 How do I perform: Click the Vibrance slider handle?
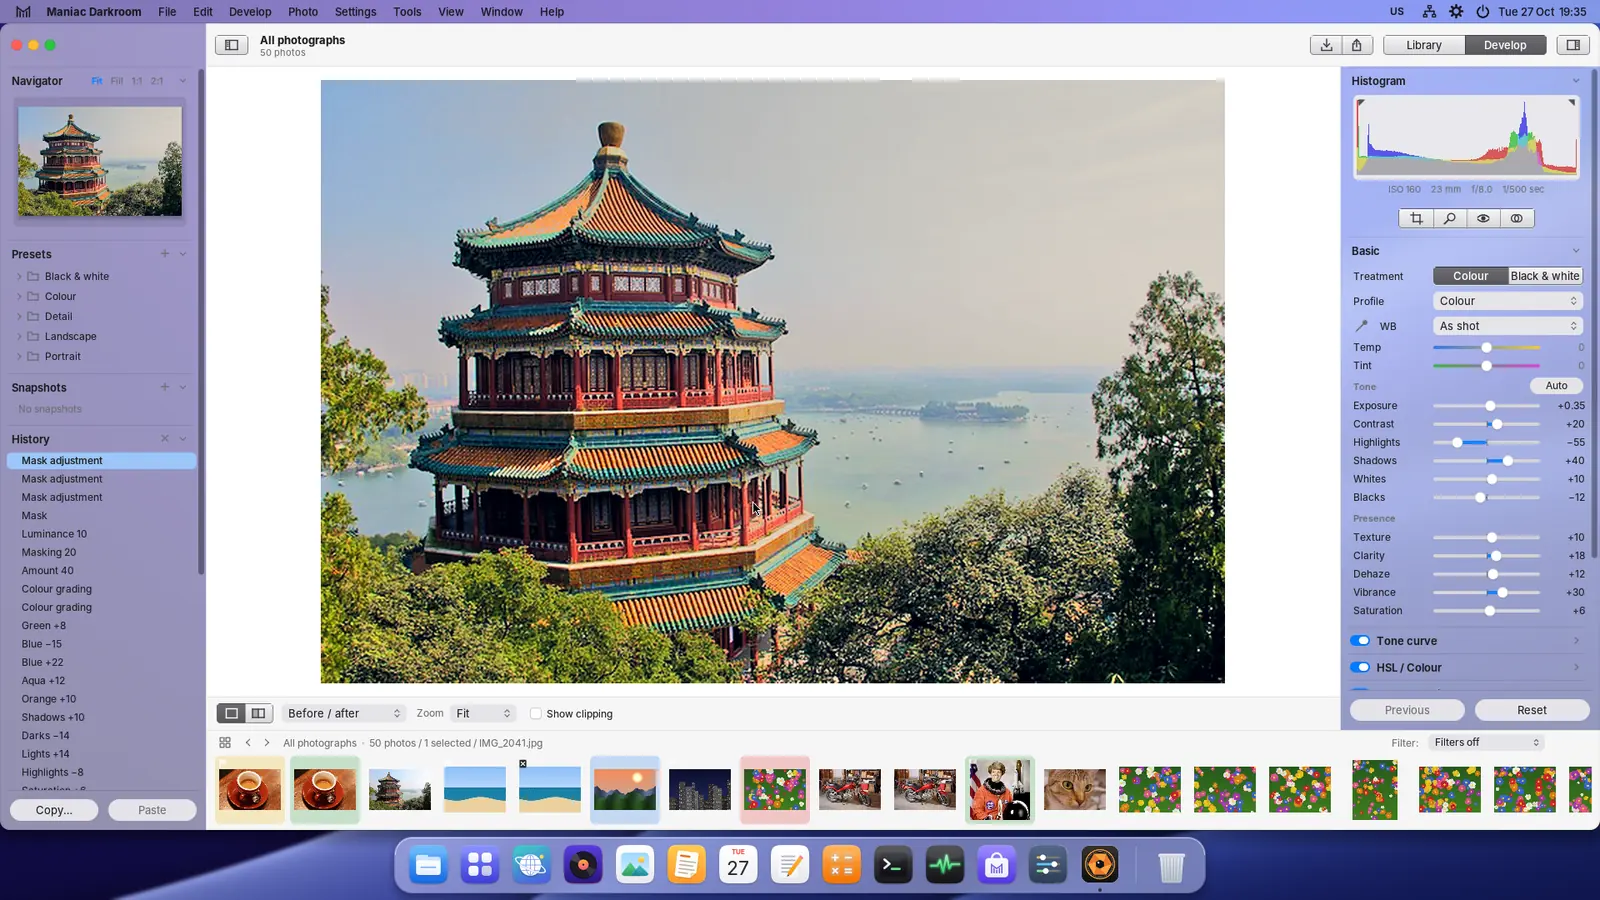point(1502,592)
